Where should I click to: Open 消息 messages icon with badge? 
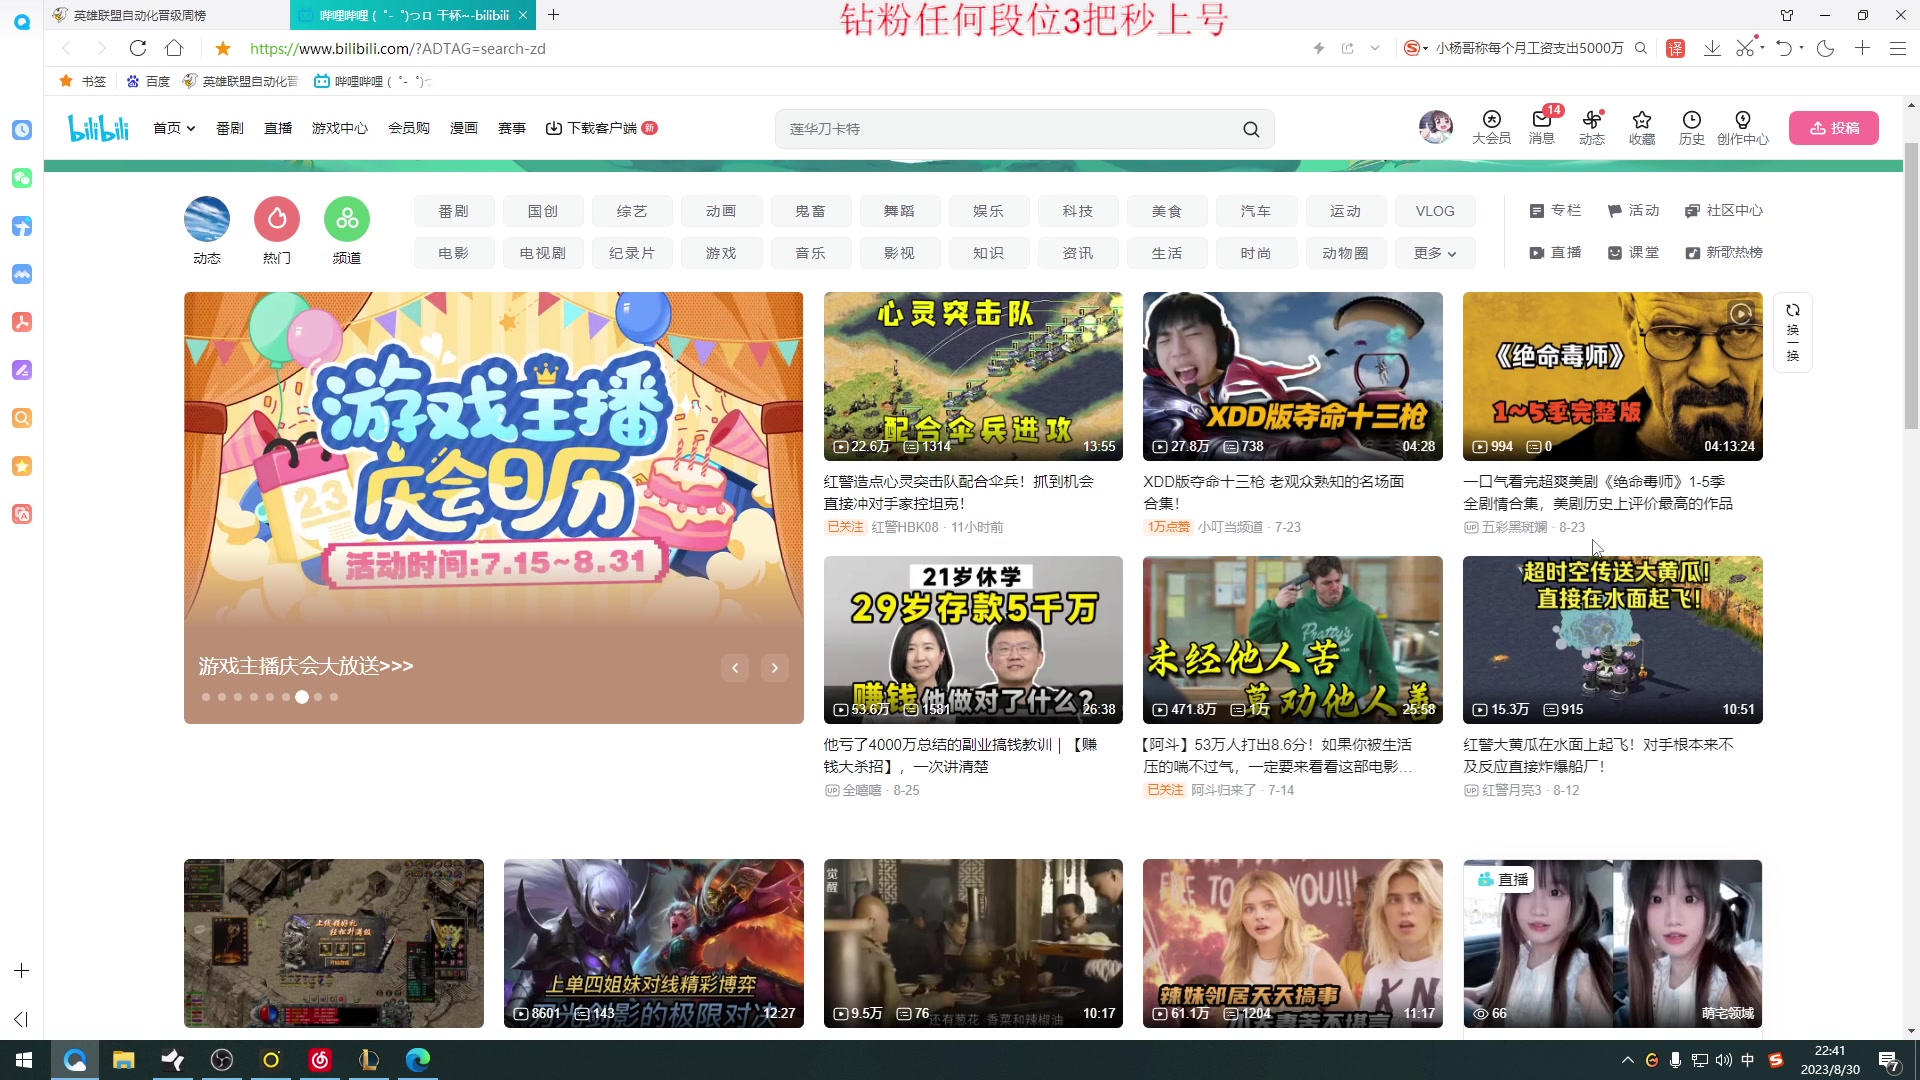coord(1541,128)
